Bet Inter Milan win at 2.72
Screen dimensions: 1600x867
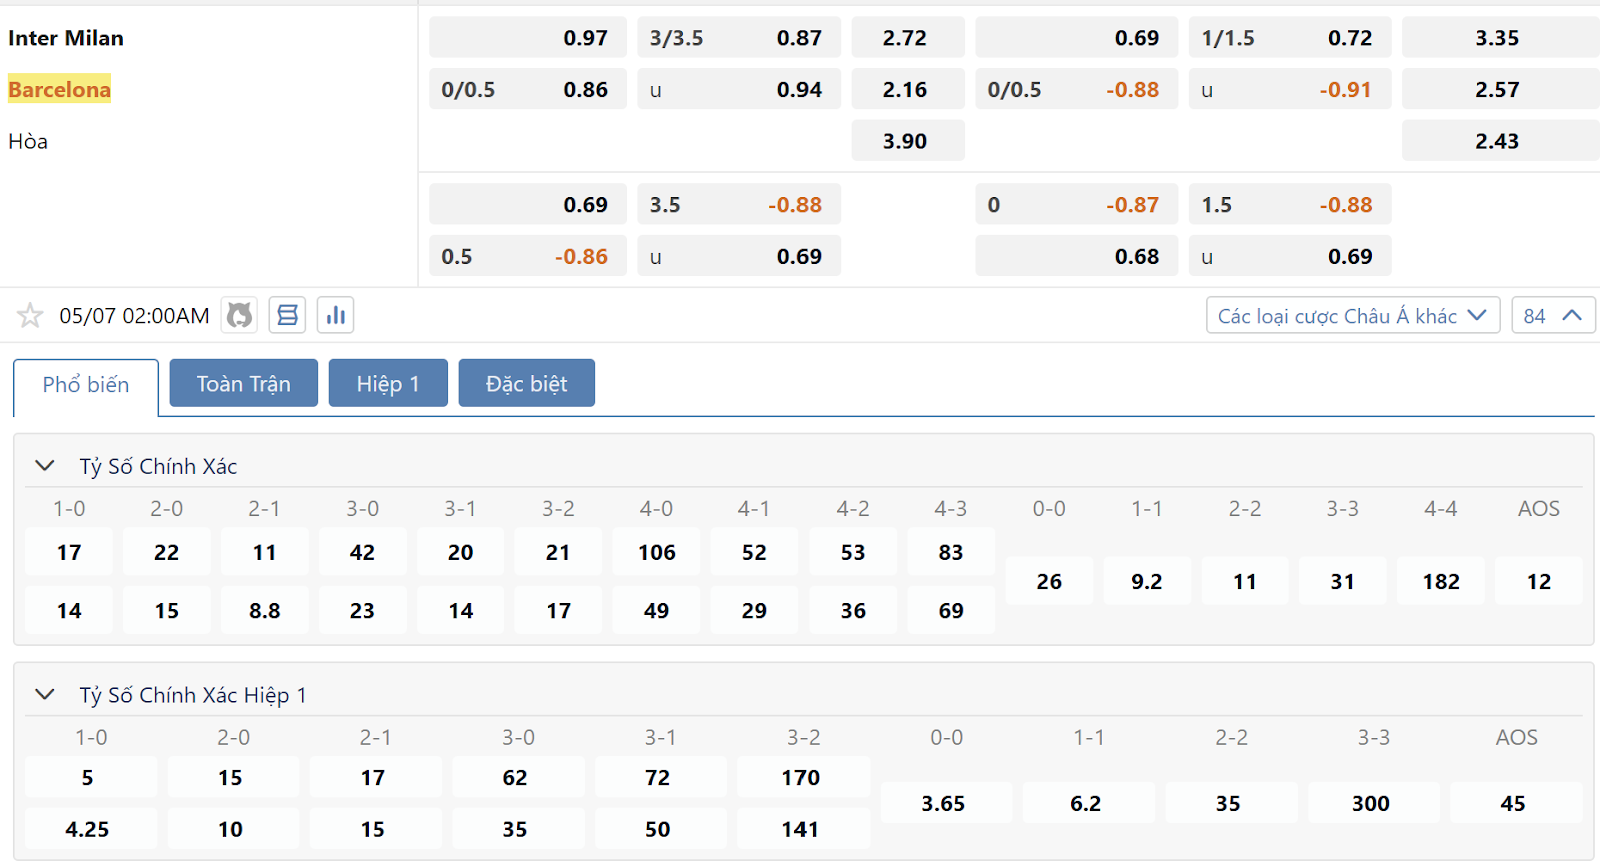(x=908, y=38)
